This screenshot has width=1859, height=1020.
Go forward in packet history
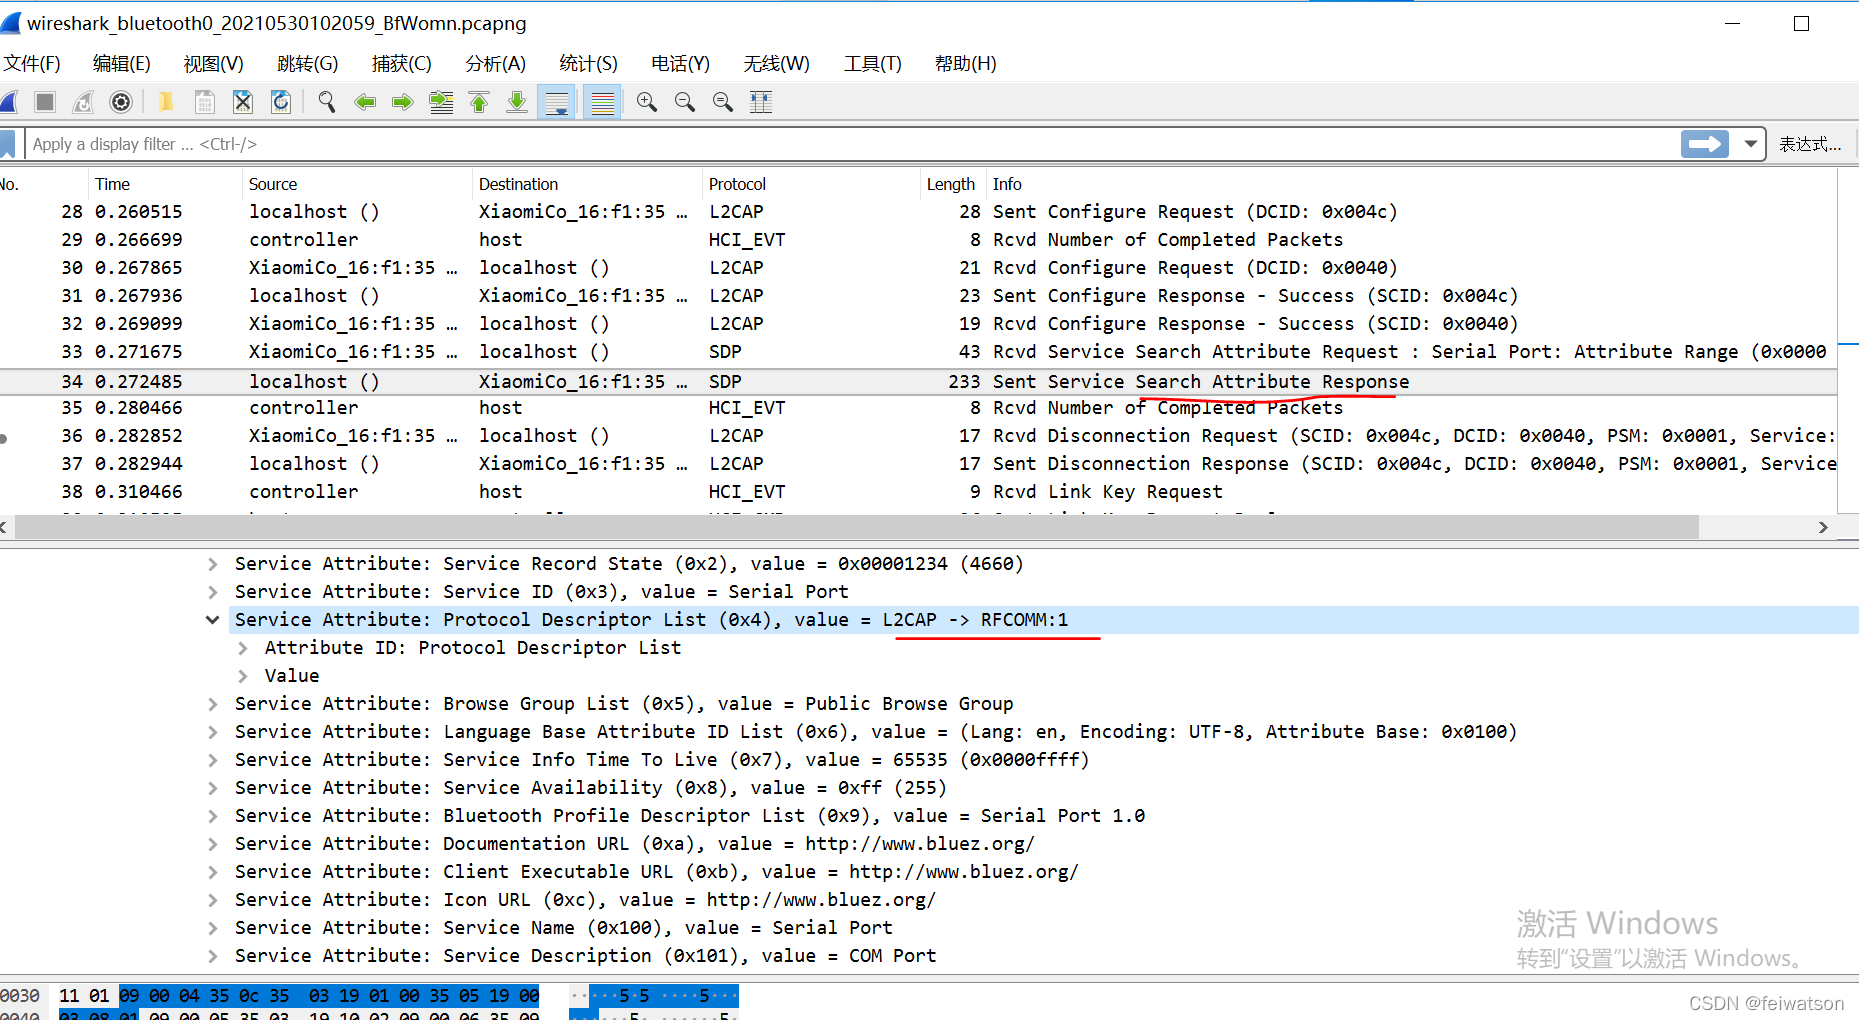coord(403,102)
